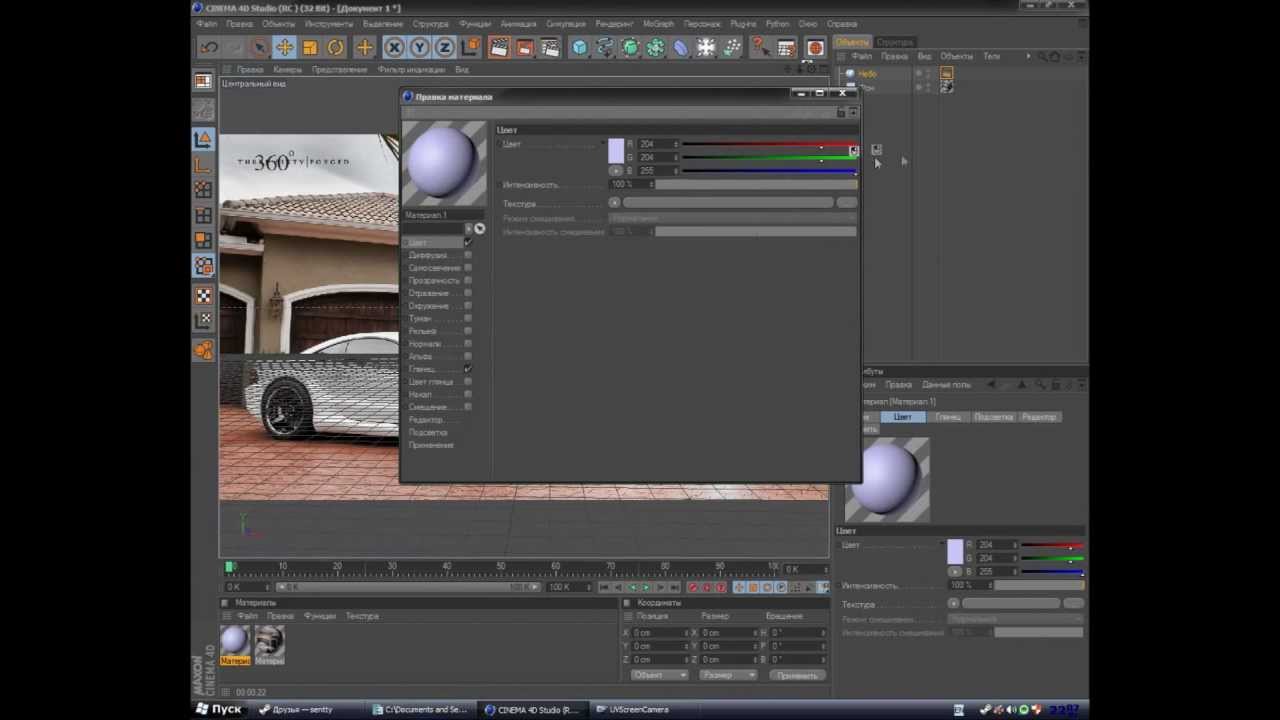This screenshot has height=720, width=1280.
Task: Click the texture browse button at row end
Action: tap(846, 203)
